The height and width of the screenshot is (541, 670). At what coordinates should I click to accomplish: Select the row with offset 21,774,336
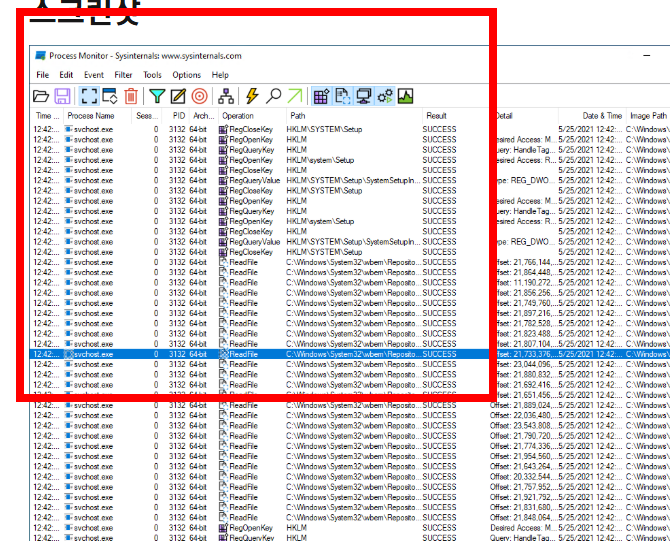pyautogui.click(x=351, y=446)
